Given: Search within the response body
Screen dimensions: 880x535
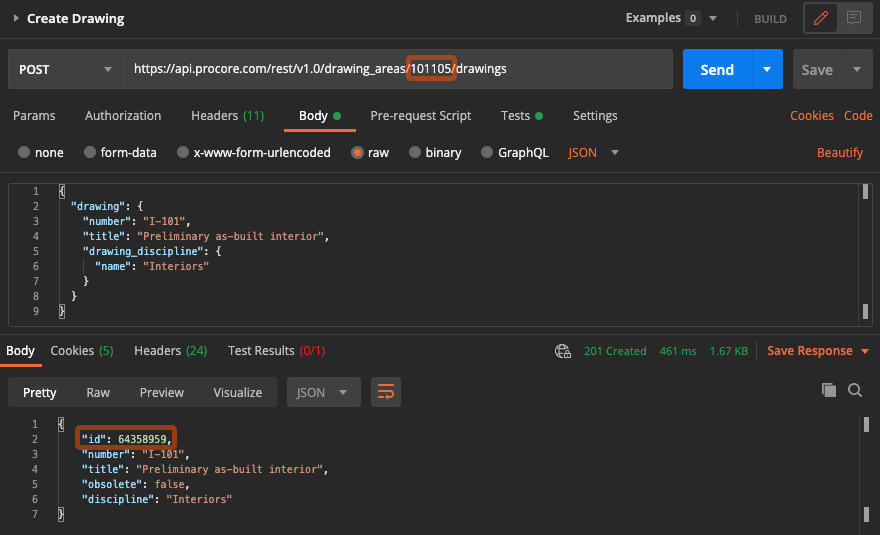Looking at the screenshot, I should pos(855,390).
